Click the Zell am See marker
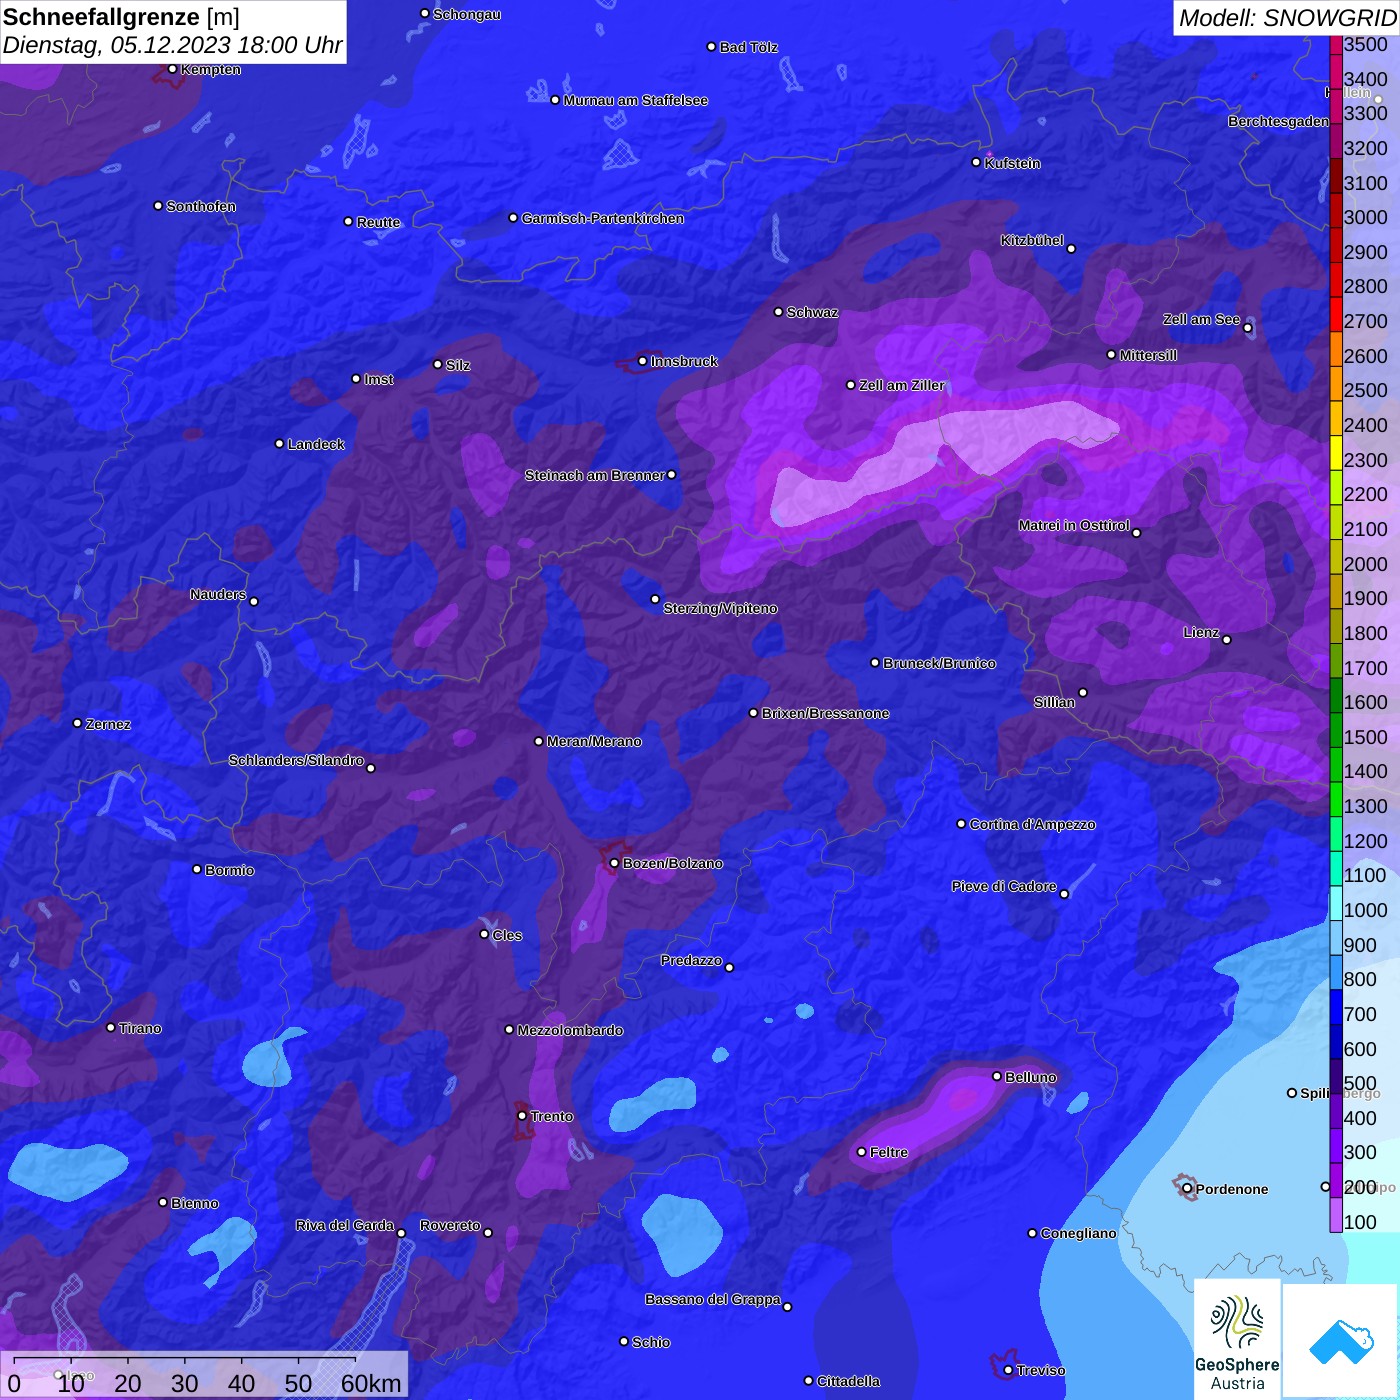 1247,328
